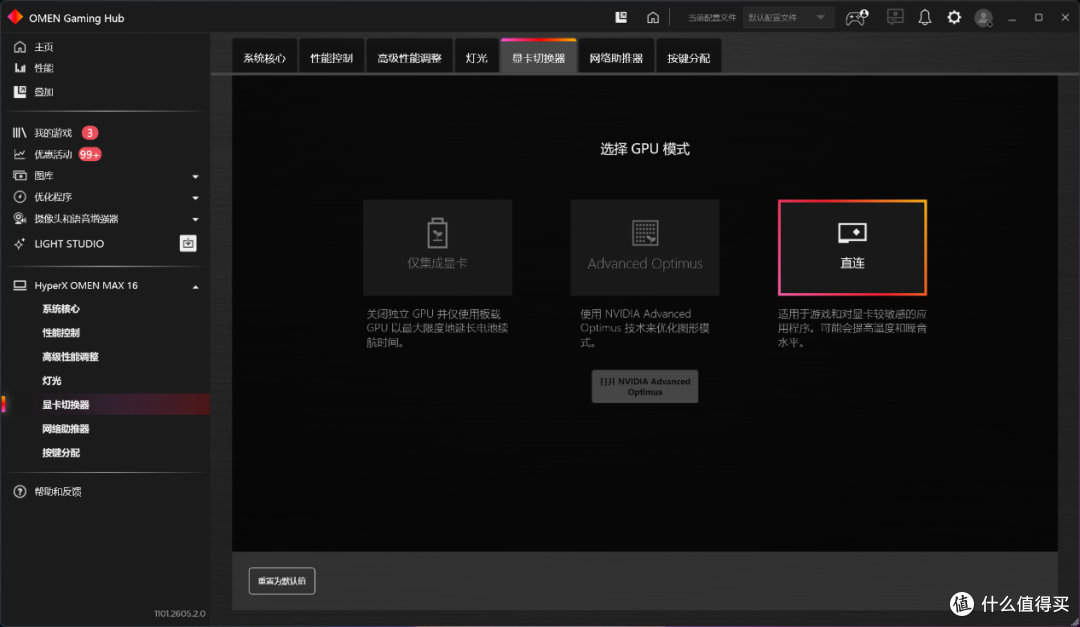Click the 选择 GPU 模式 heading
1080x627 pixels.
tap(645, 149)
